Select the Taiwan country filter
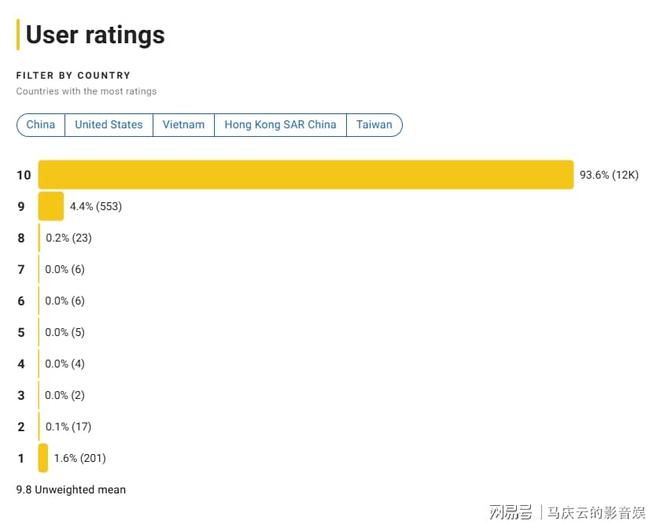Viewport: 660px width, 528px height. 374,125
